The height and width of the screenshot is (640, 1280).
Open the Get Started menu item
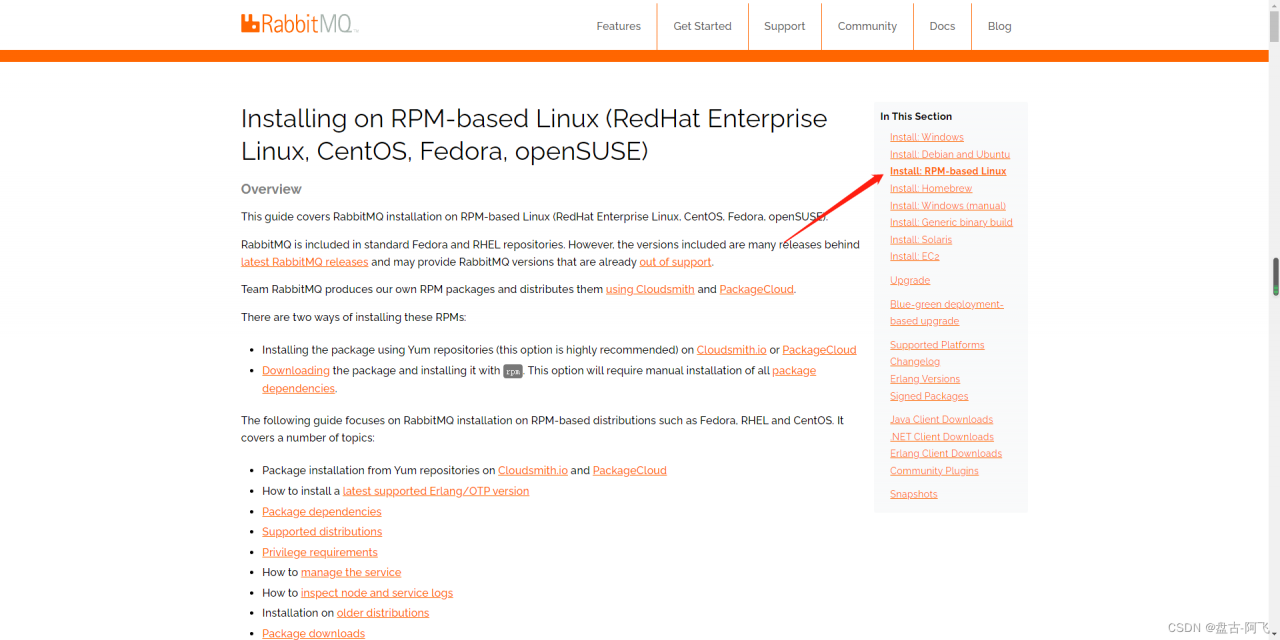pos(702,26)
